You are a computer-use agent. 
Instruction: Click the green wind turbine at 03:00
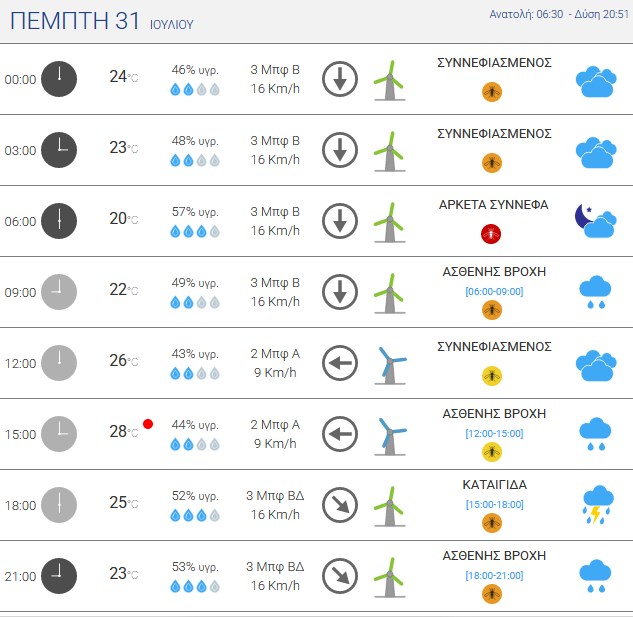(390, 151)
